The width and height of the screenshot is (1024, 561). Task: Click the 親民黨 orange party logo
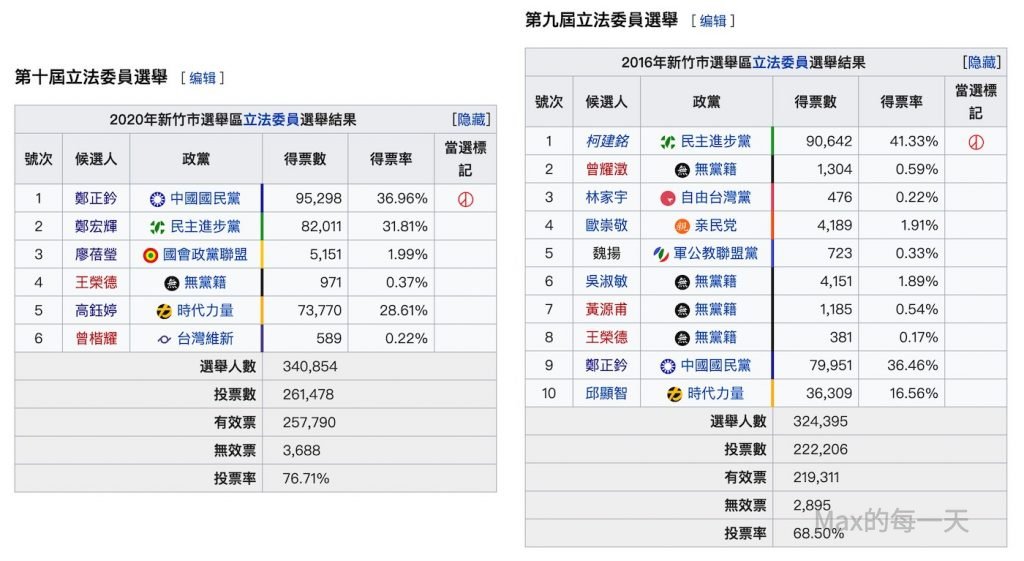[x=682, y=226]
